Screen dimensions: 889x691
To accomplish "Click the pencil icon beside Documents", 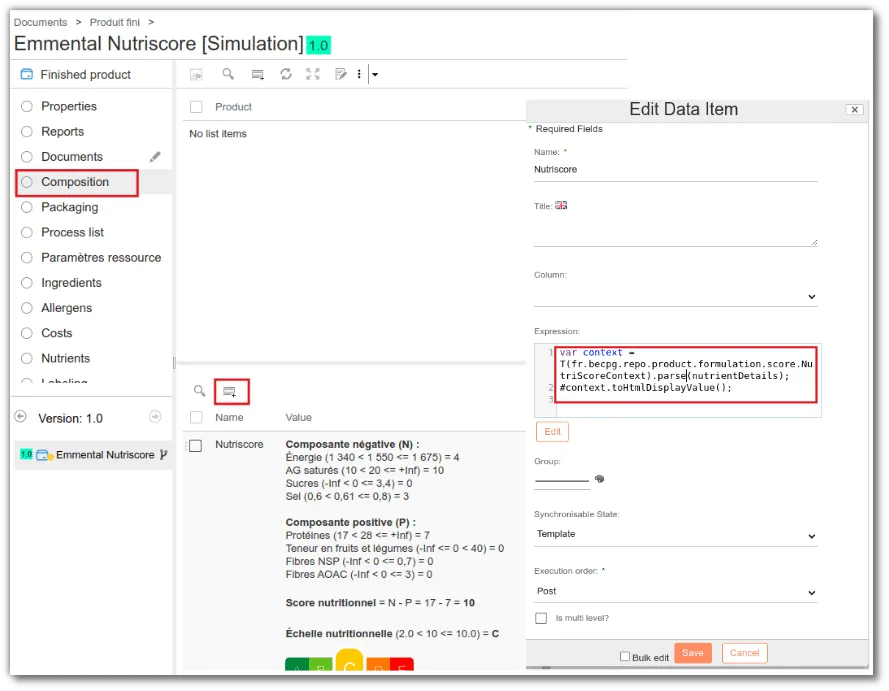I will click(155, 157).
